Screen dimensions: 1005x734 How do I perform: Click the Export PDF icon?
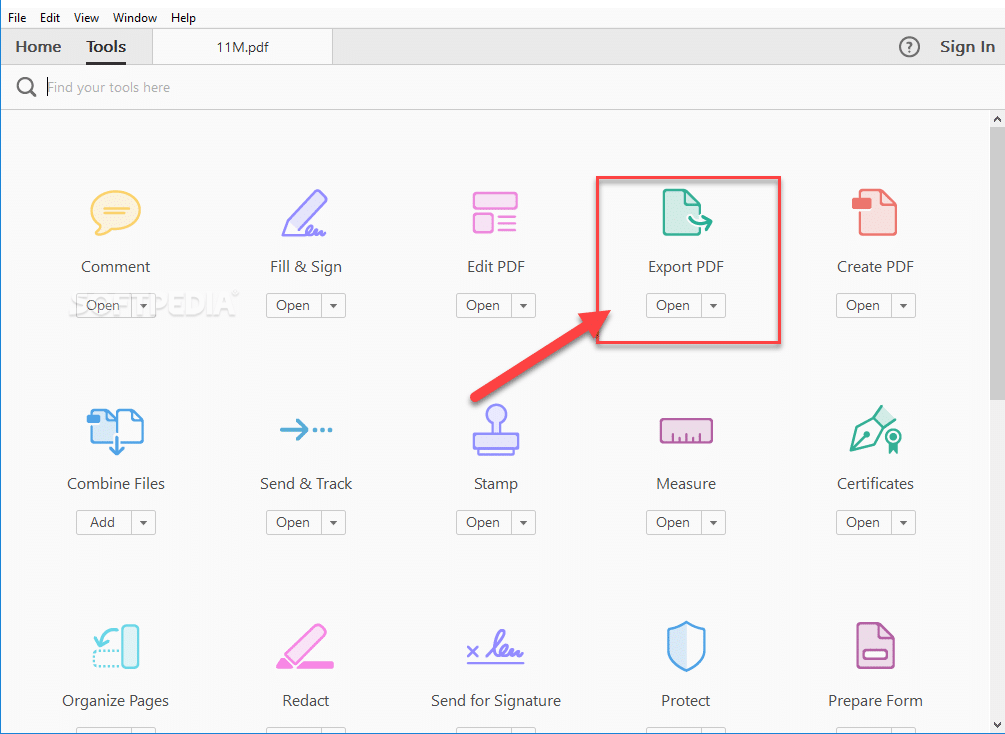coord(686,212)
